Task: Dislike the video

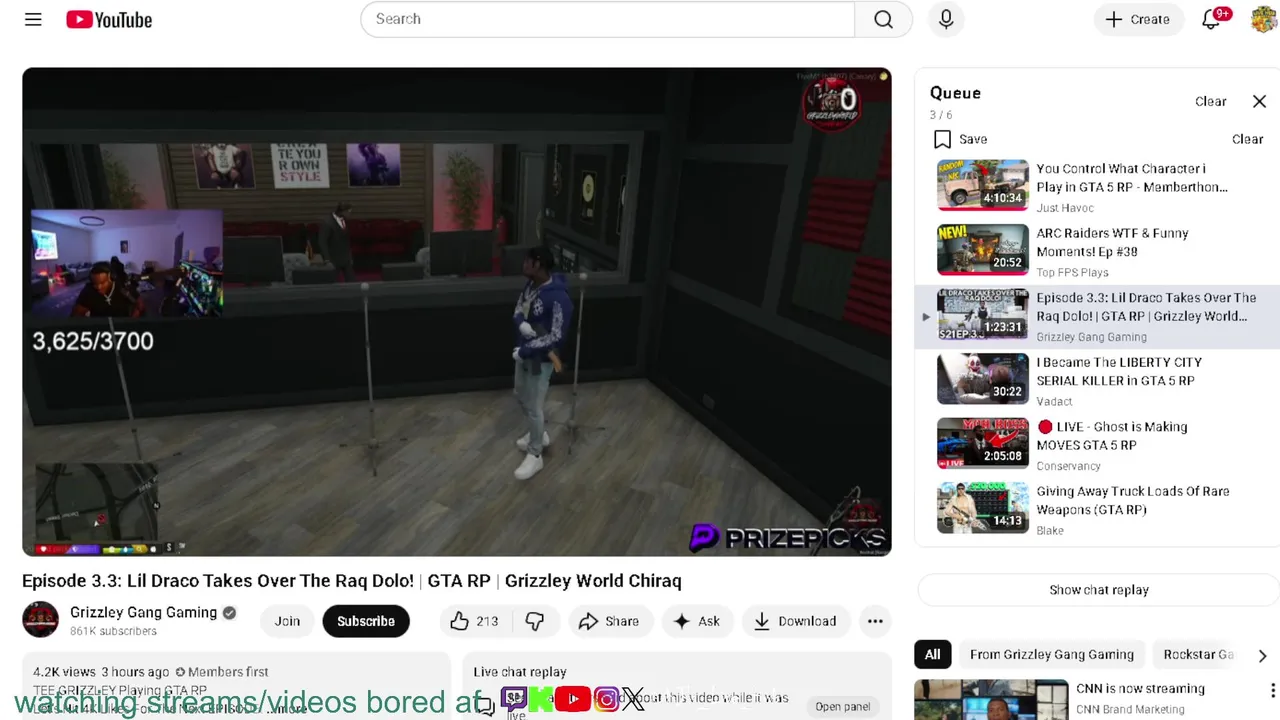Action: 535,621
